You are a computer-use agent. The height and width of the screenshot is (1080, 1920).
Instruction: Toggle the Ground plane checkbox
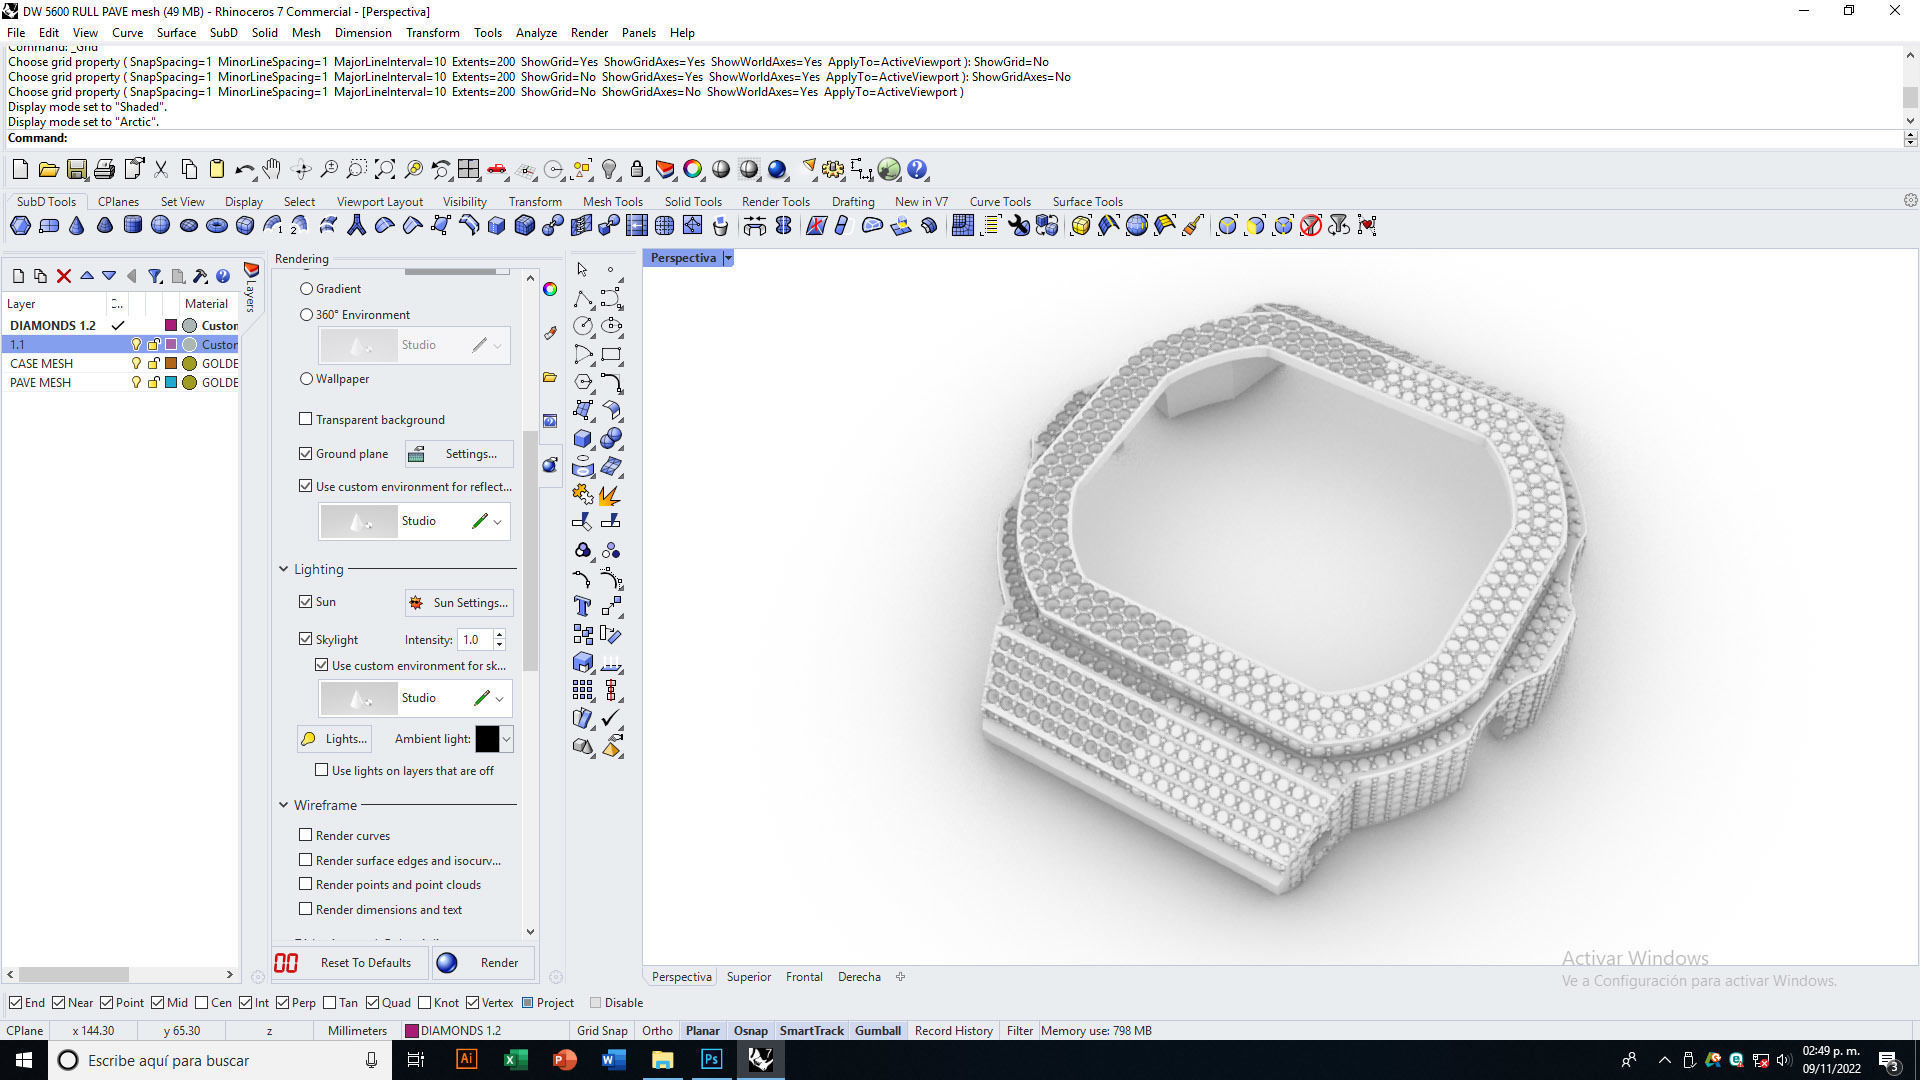[x=306, y=454]
